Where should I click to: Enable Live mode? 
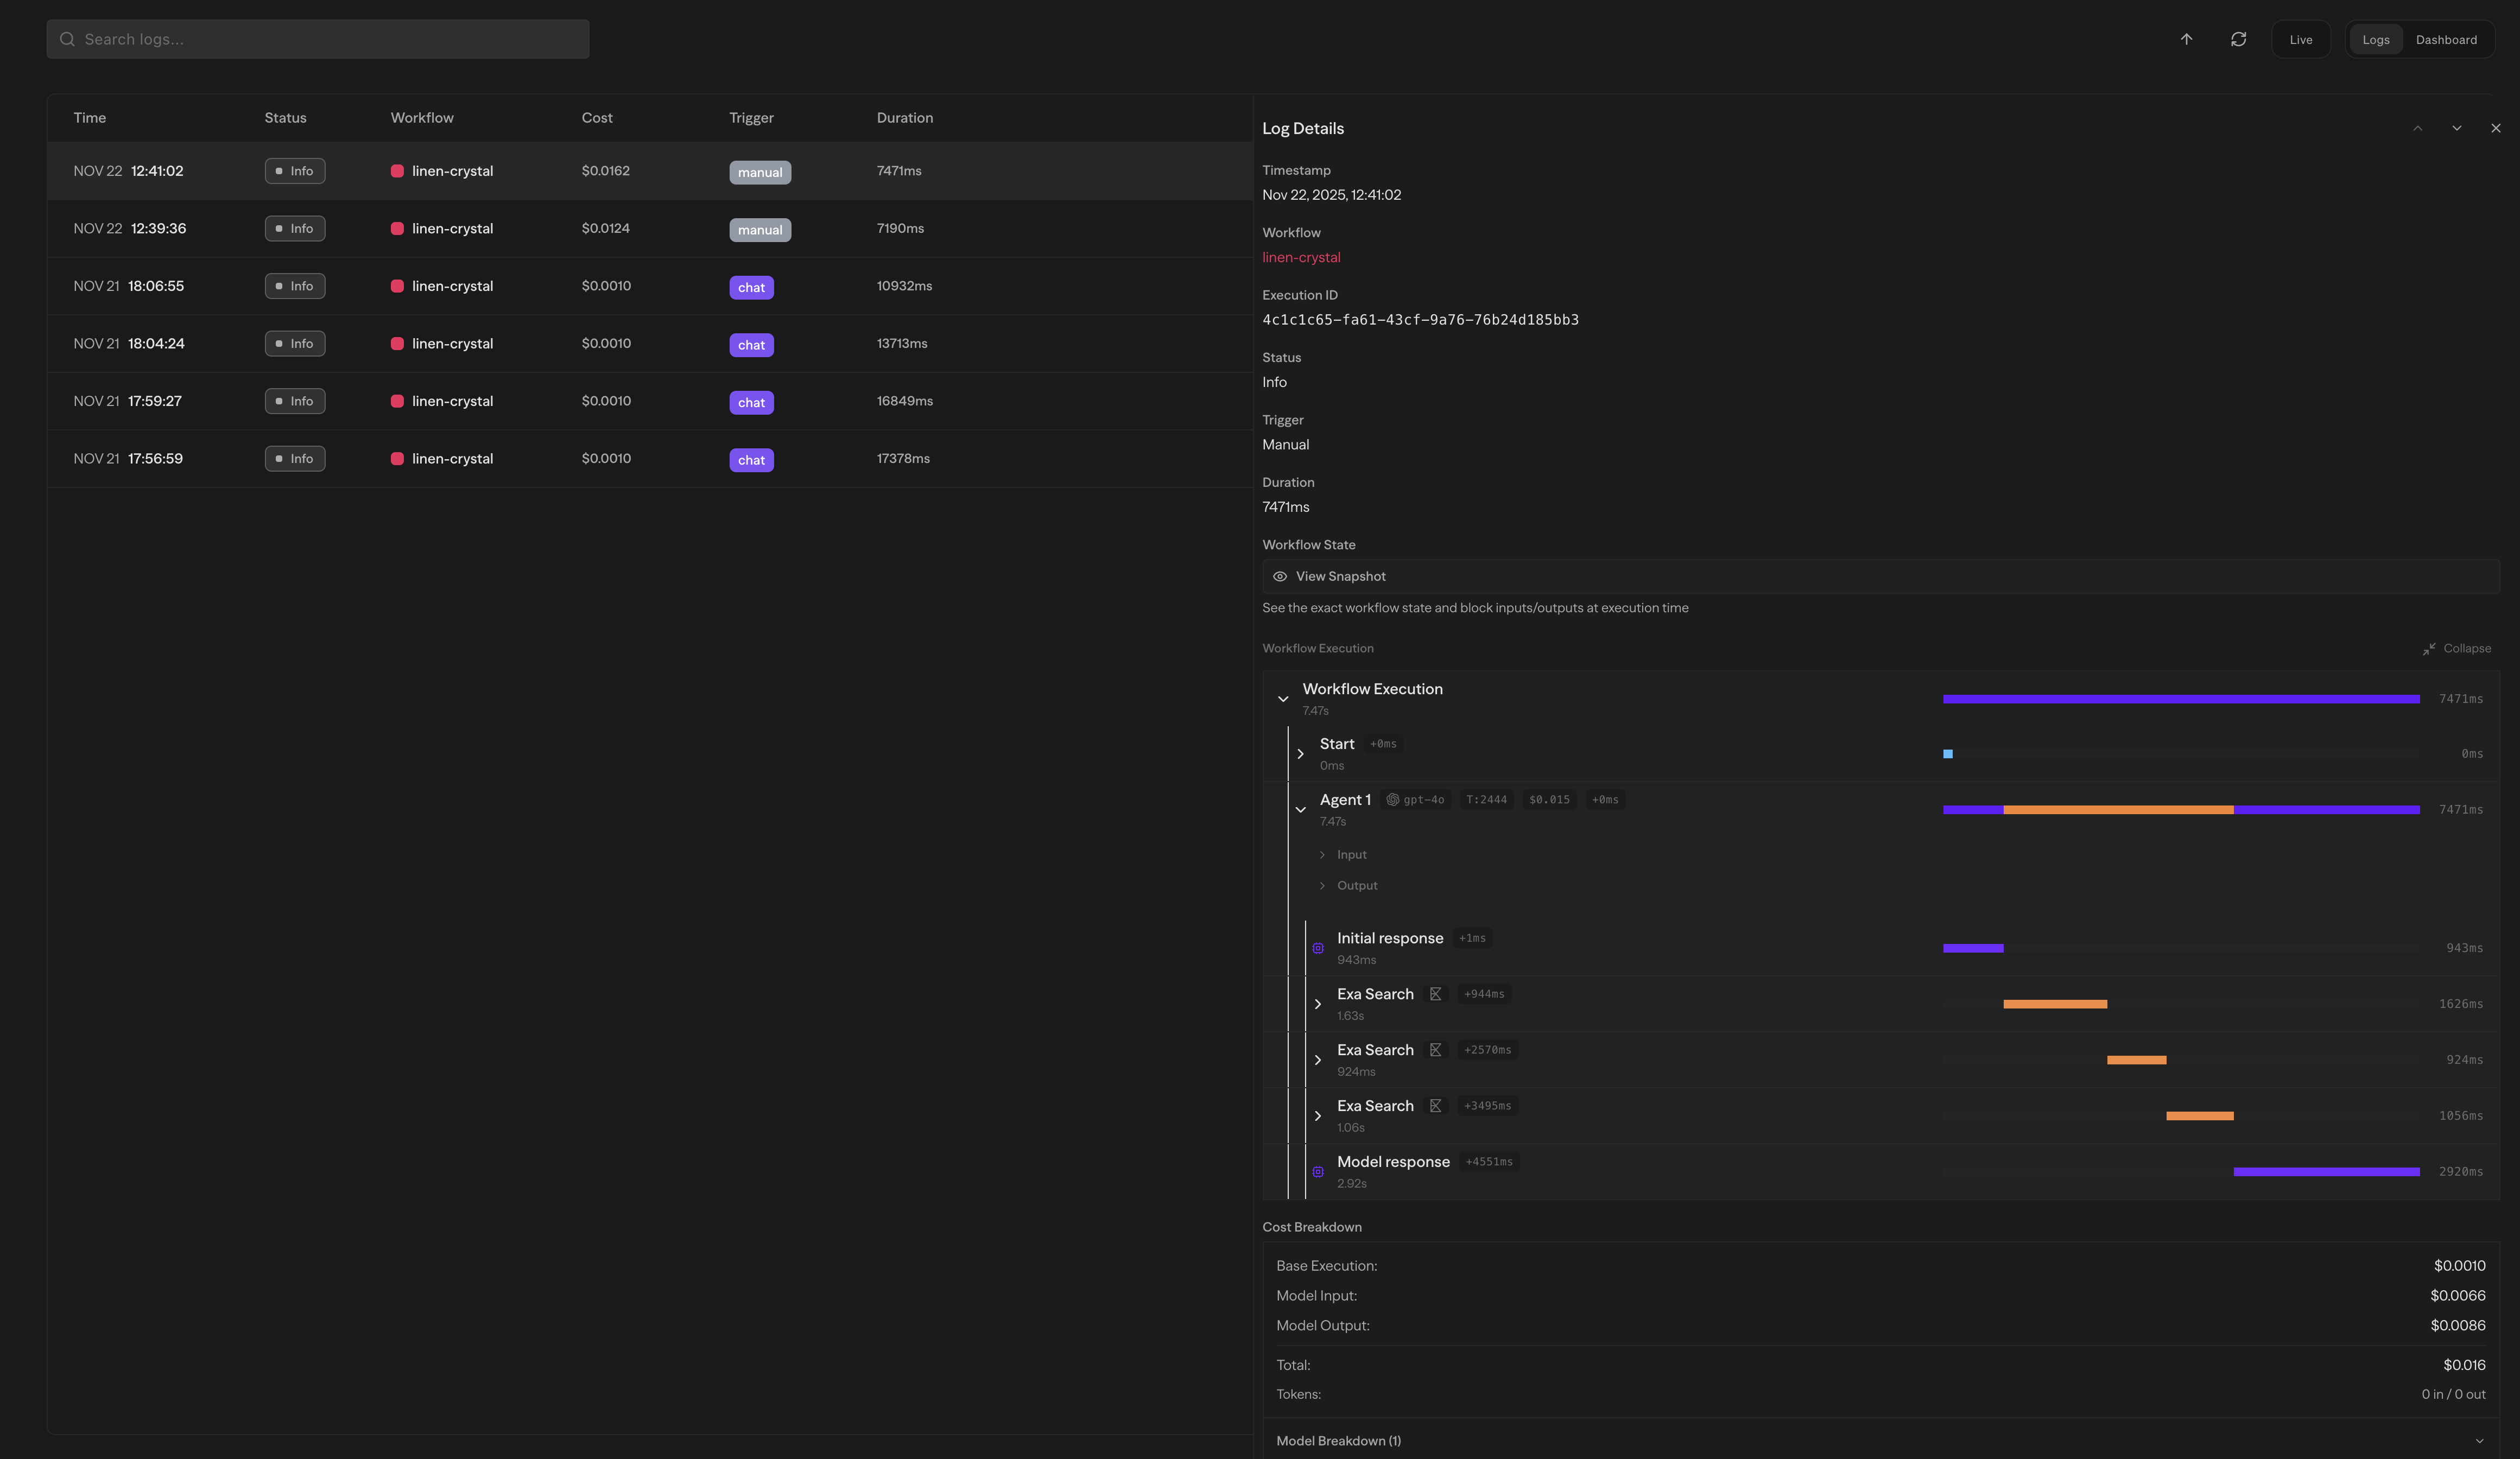[x=2300, y=39]
